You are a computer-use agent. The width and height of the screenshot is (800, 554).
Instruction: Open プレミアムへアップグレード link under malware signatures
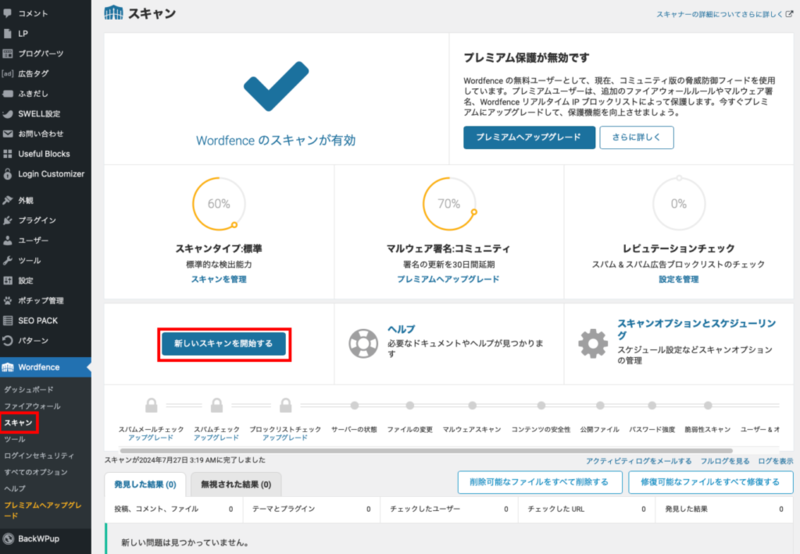tap(448, 280)
